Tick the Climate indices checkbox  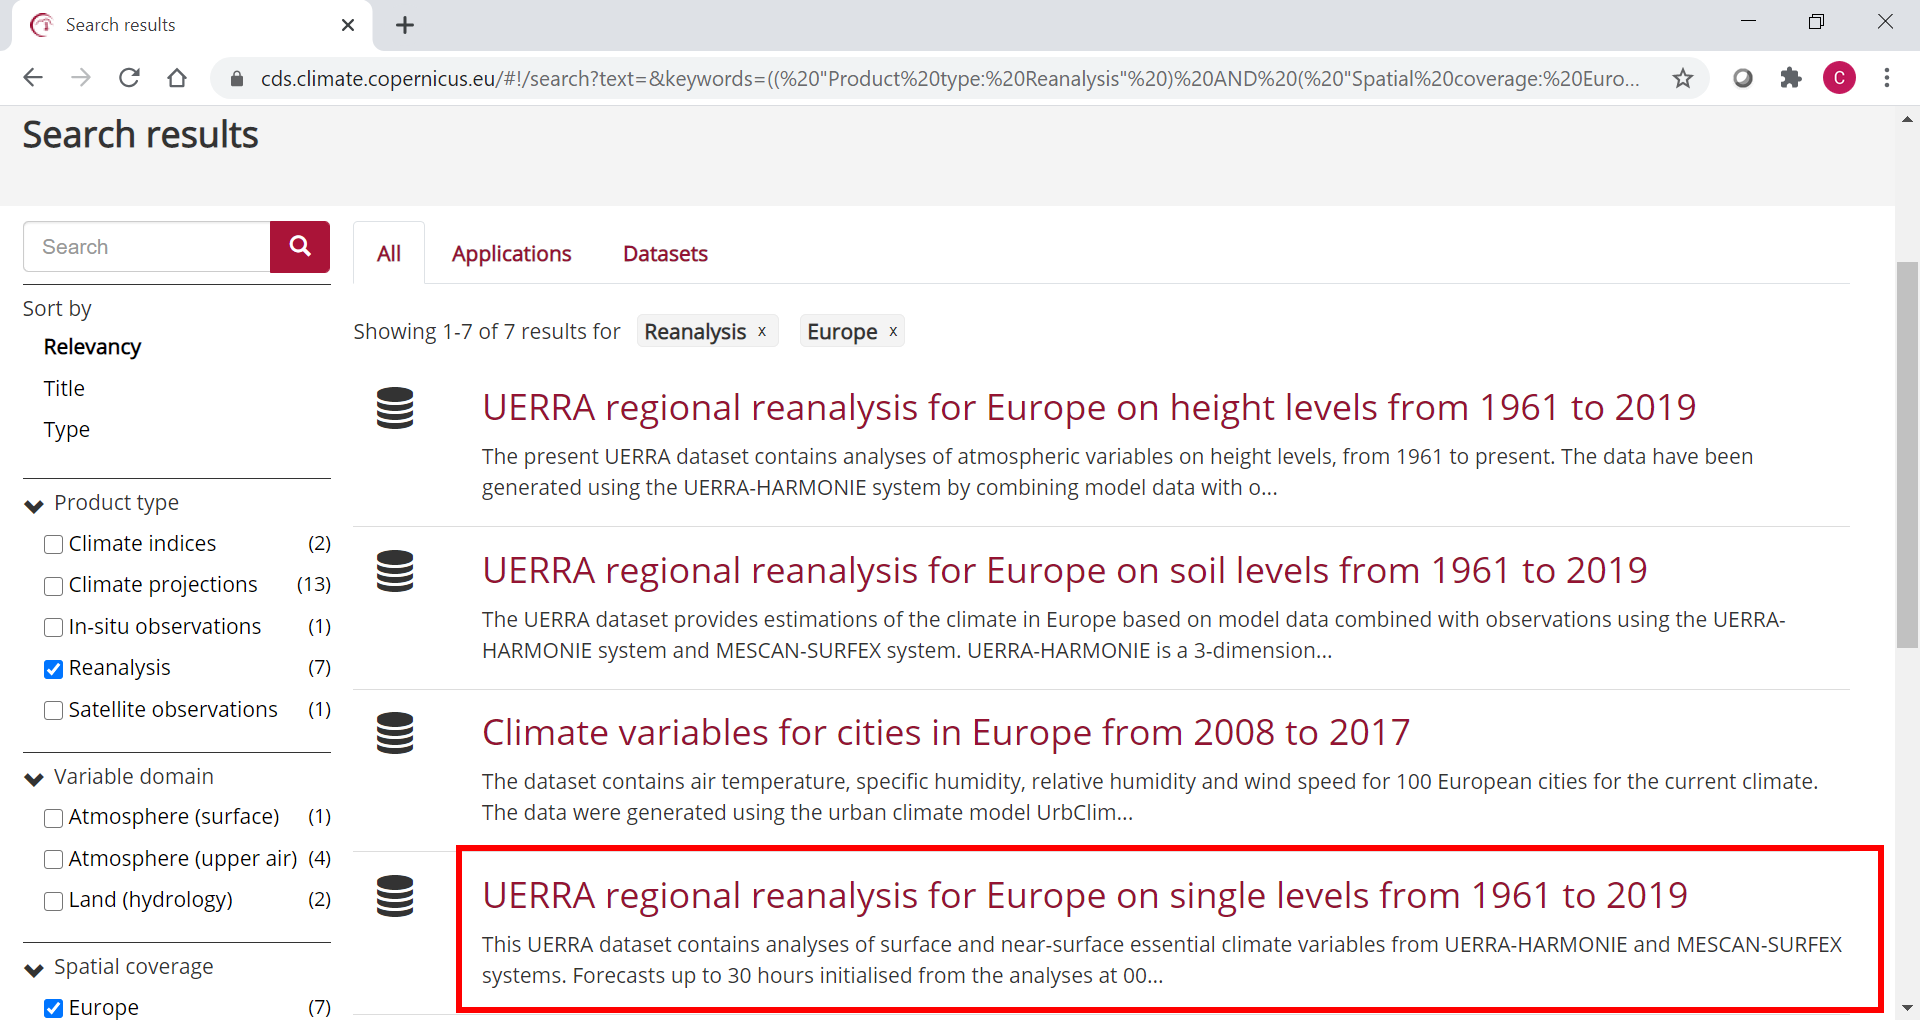(54, 545)
